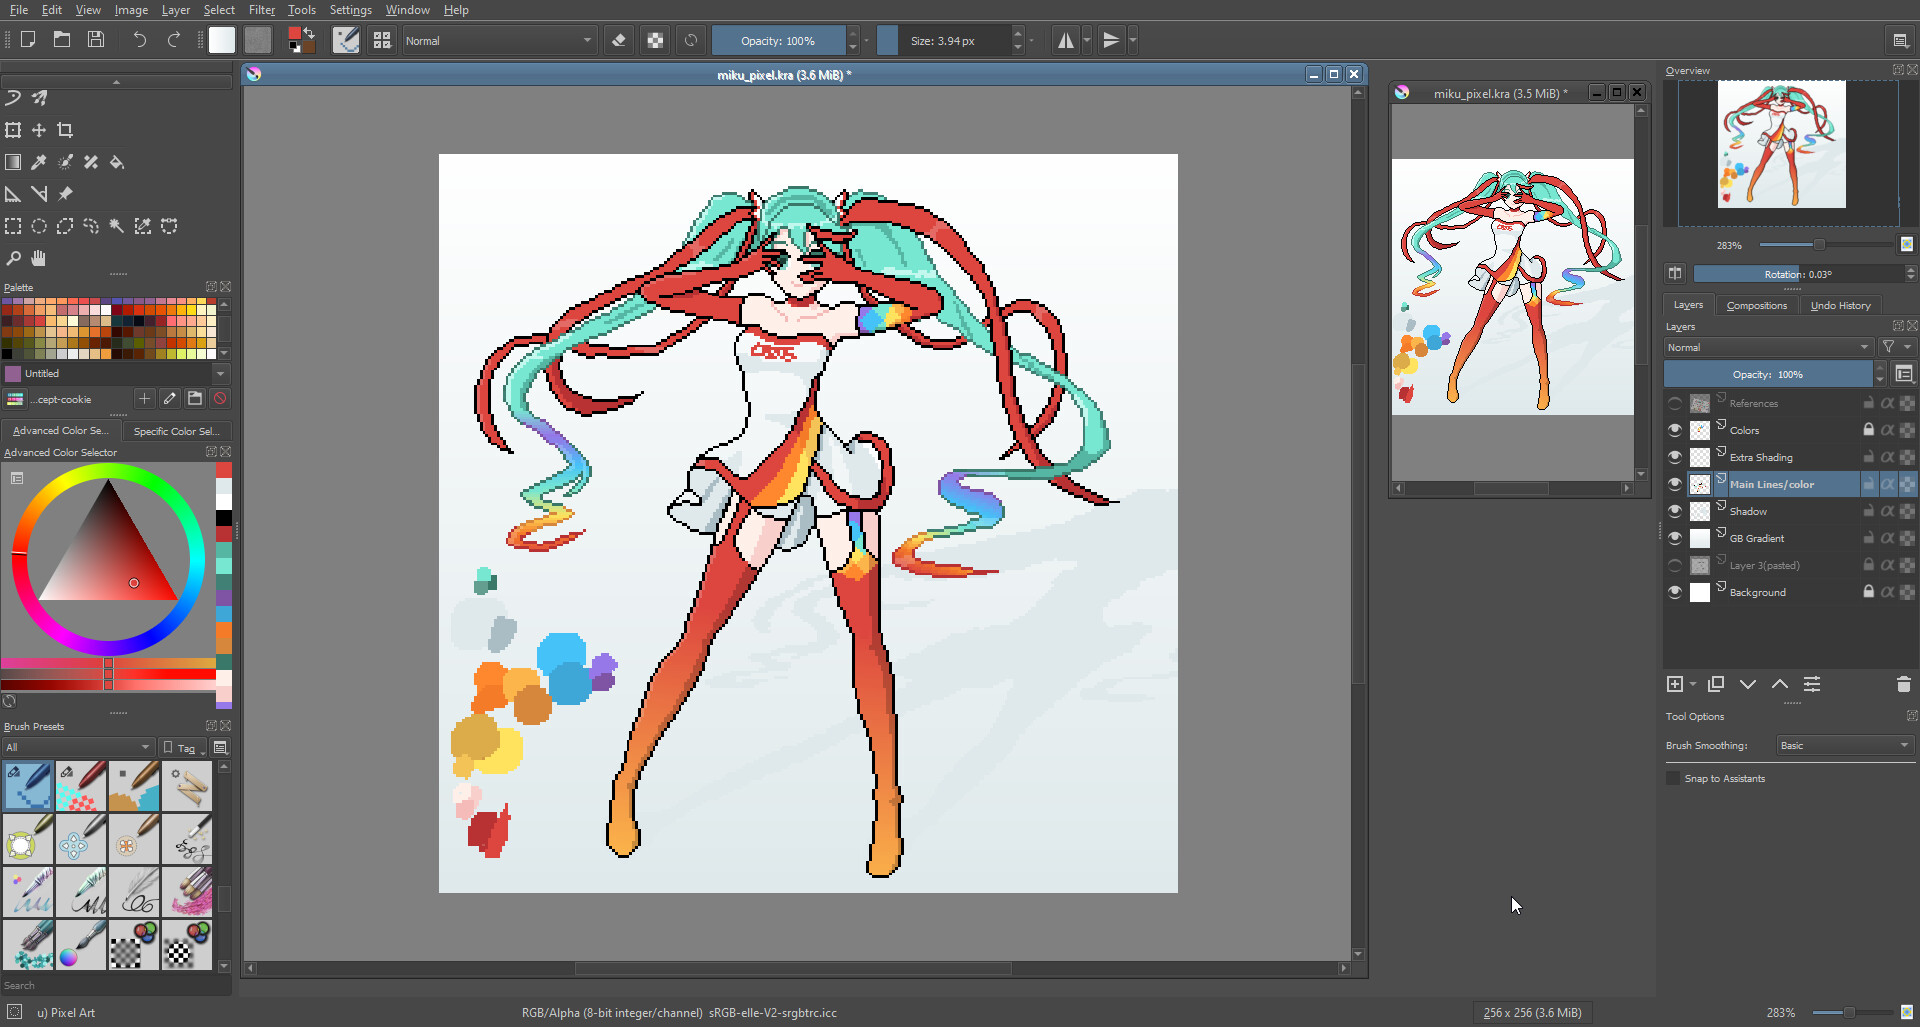
Task: Click the foreground red color swatch
Action: [x=295, y=35]
